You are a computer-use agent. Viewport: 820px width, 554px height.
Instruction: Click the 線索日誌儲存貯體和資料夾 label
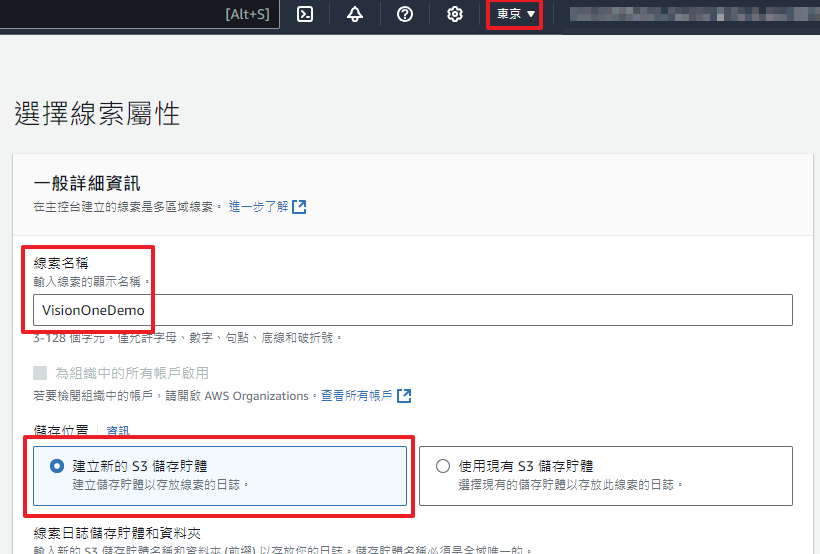point(117,533)
